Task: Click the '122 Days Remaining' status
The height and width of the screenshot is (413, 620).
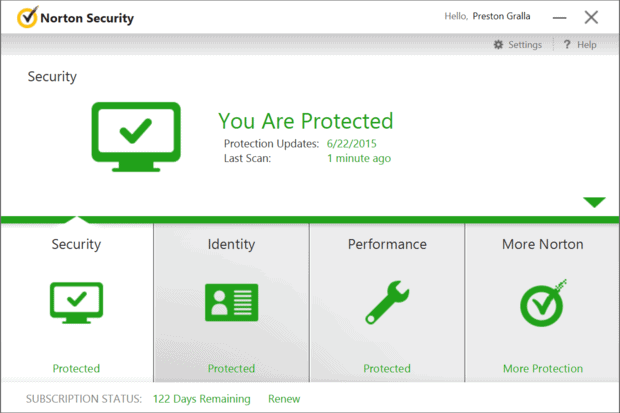Action: pos(202,399)
